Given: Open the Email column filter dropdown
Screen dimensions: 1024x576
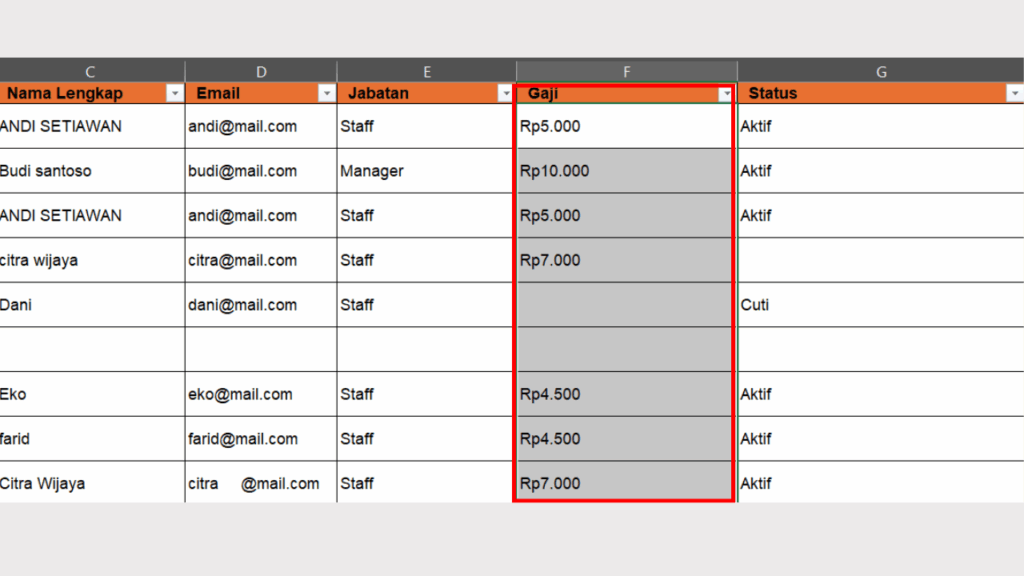Looking at the screenshot, I should tap(327, 93).
